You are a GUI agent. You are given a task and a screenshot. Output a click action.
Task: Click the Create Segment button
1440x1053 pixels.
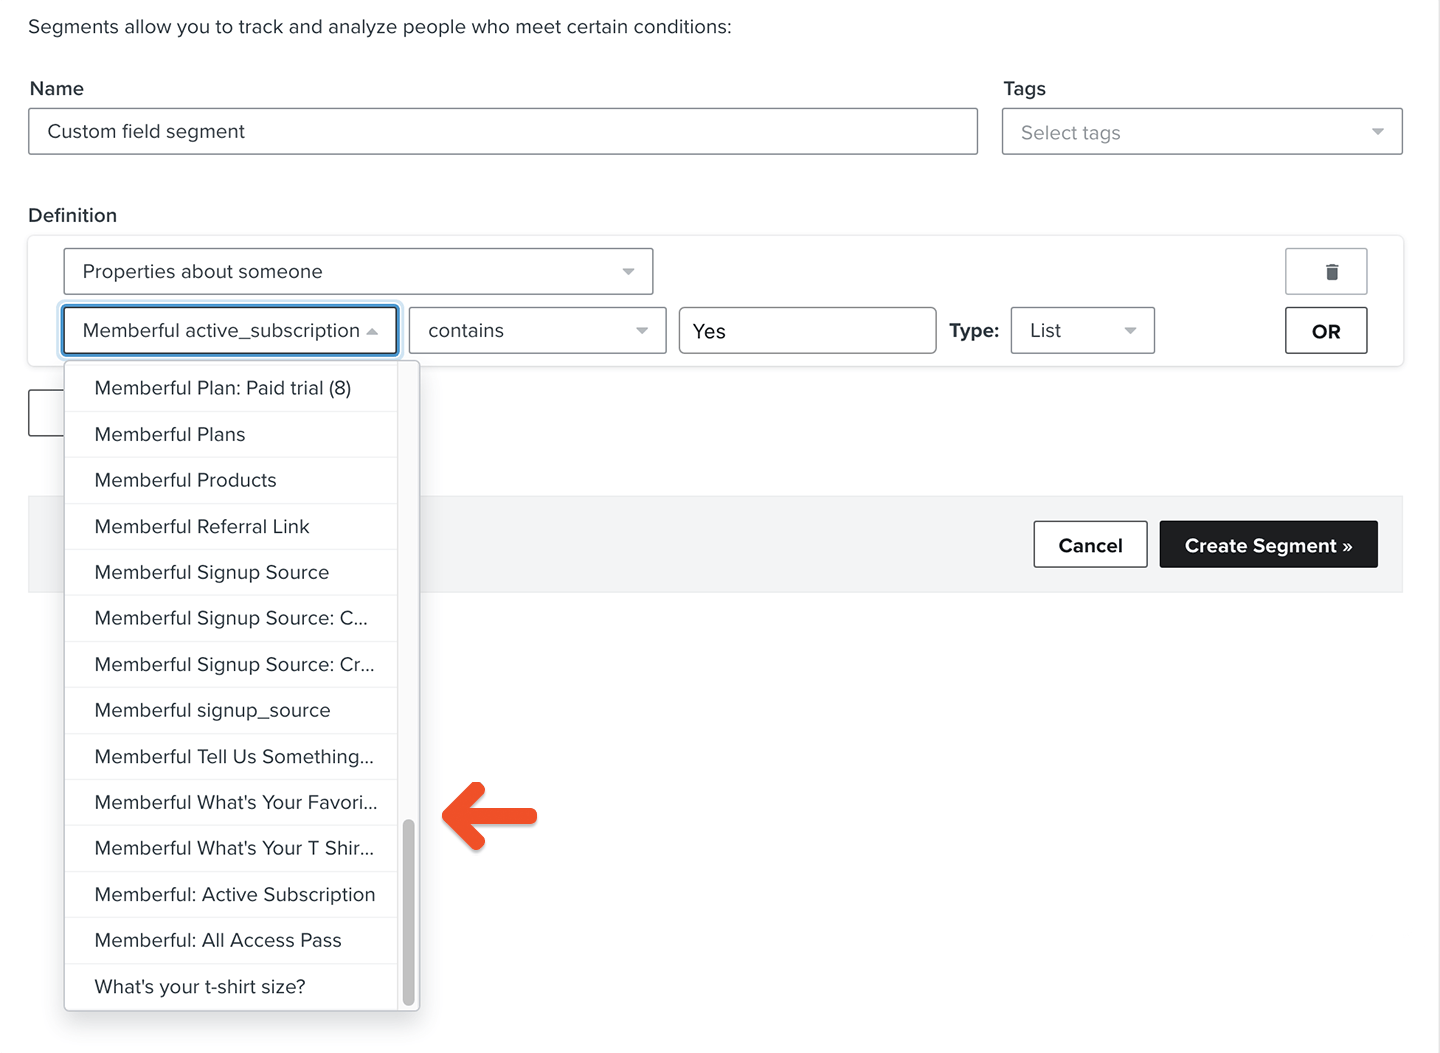(1268, 544)
